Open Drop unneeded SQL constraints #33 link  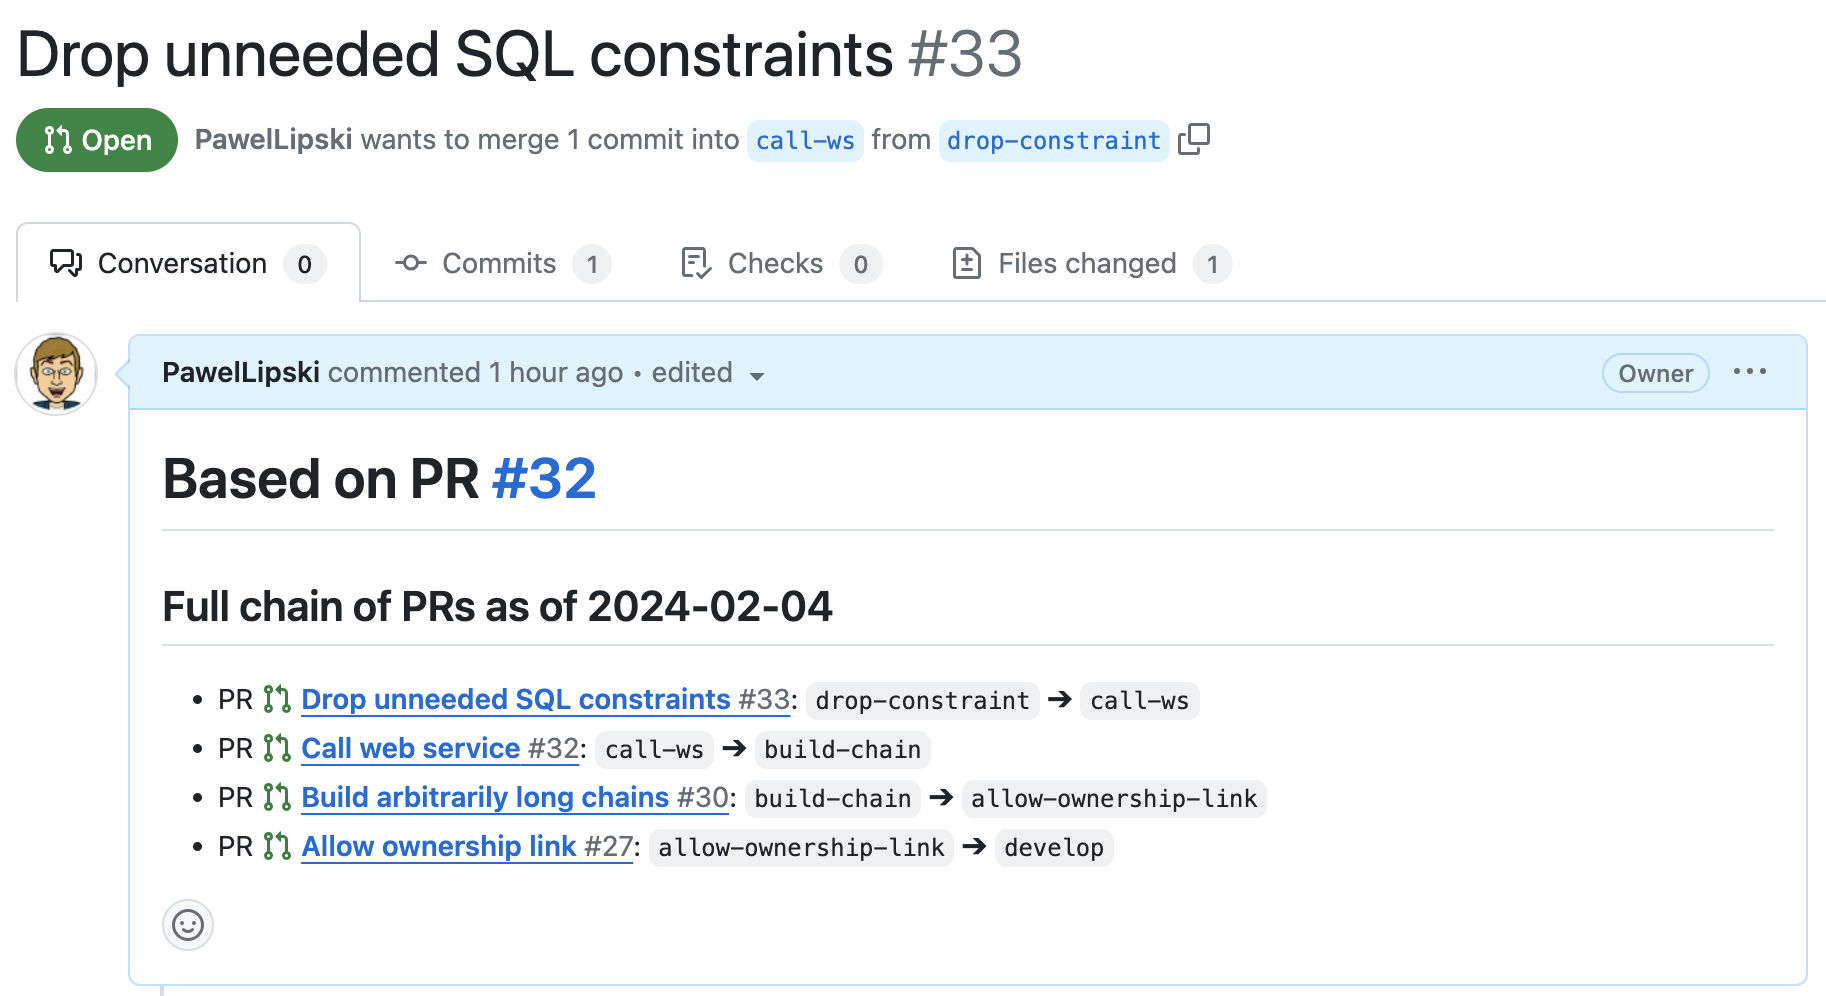tap(546, 699)
